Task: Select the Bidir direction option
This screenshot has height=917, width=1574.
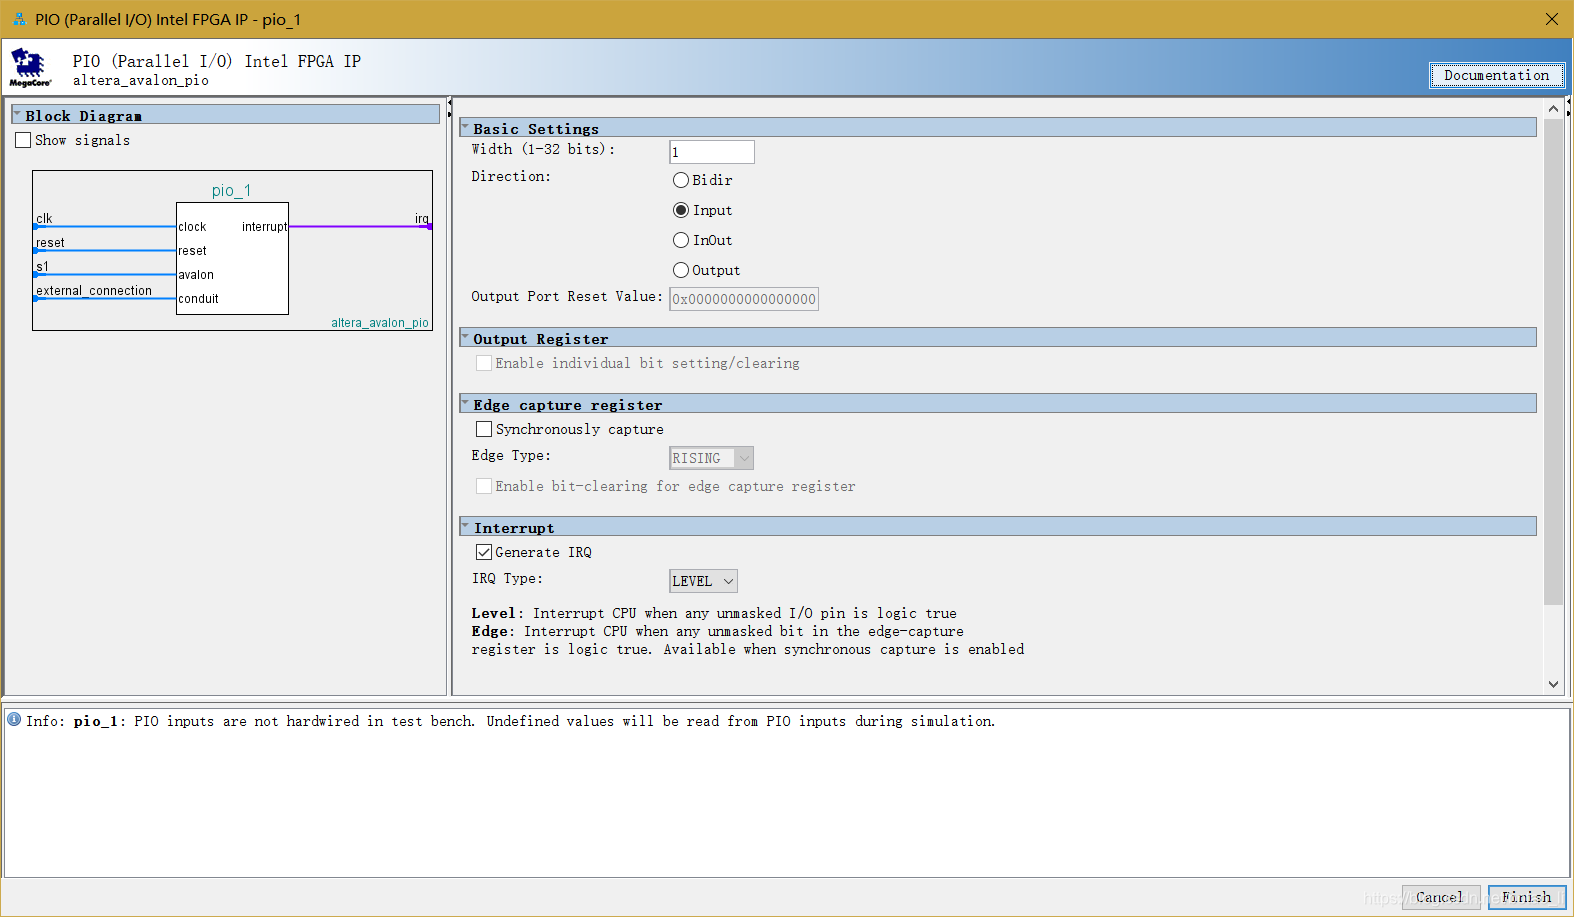Action: pos(681,180)
